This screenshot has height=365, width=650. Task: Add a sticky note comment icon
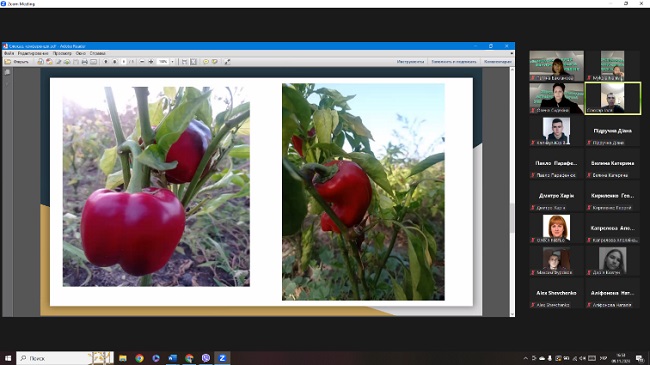coord(206,61)
